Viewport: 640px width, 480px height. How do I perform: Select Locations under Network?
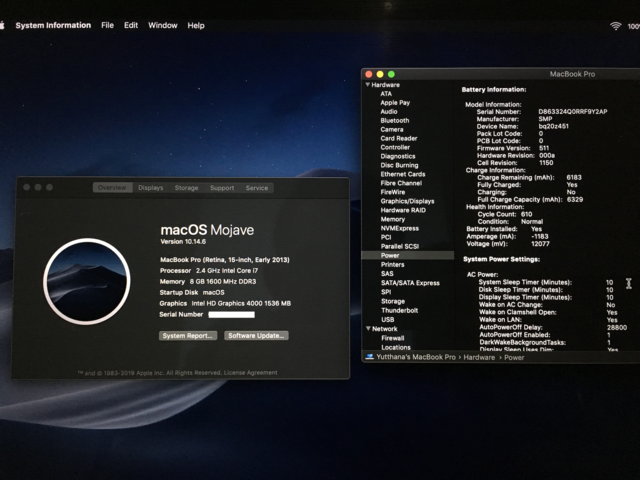click(x=396, y=347)
